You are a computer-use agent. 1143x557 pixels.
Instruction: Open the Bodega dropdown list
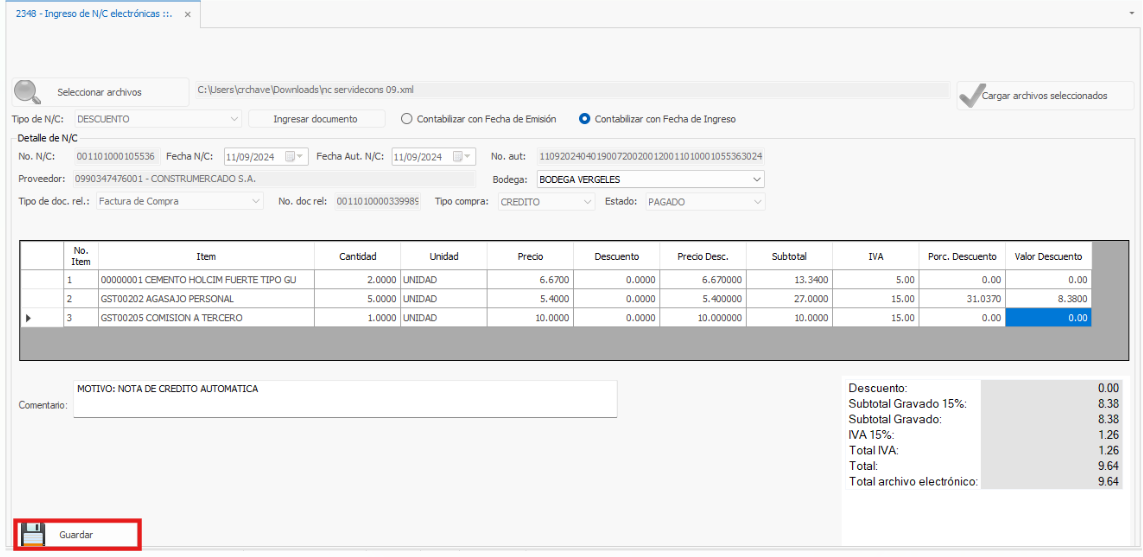tap(755, 179)
